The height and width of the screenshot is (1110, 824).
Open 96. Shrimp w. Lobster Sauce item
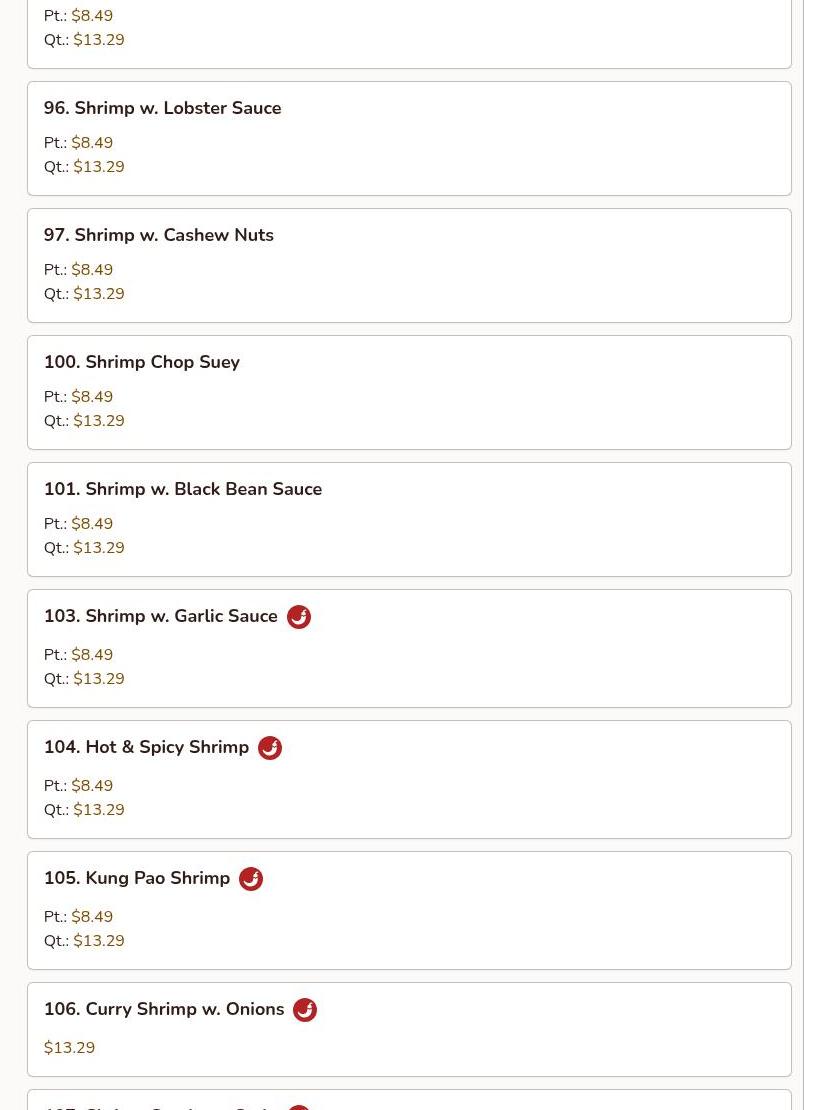(x=162, y=108)
